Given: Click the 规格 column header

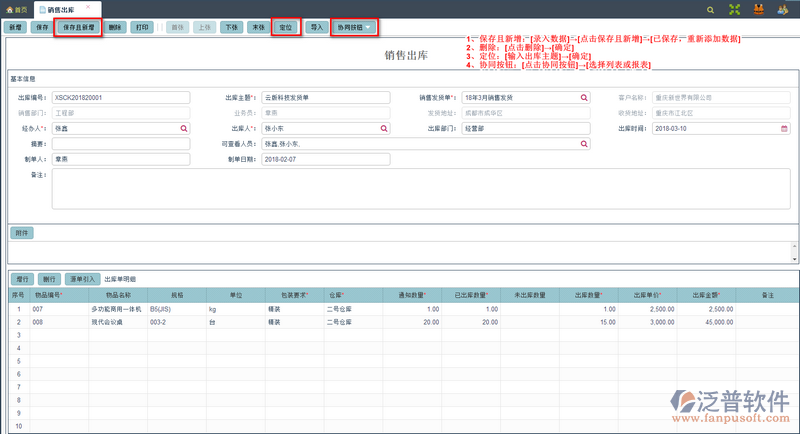Looking at the screenshot, I should [177, 295].
